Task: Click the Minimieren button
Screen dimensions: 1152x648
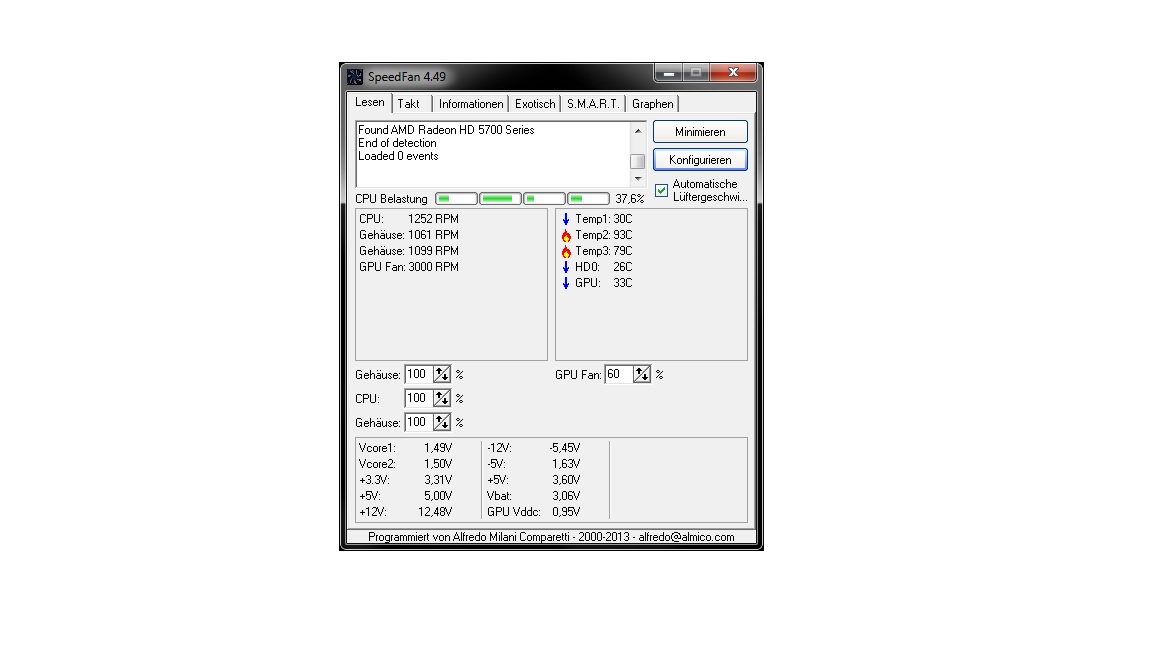Action: [x=700, y=132]
